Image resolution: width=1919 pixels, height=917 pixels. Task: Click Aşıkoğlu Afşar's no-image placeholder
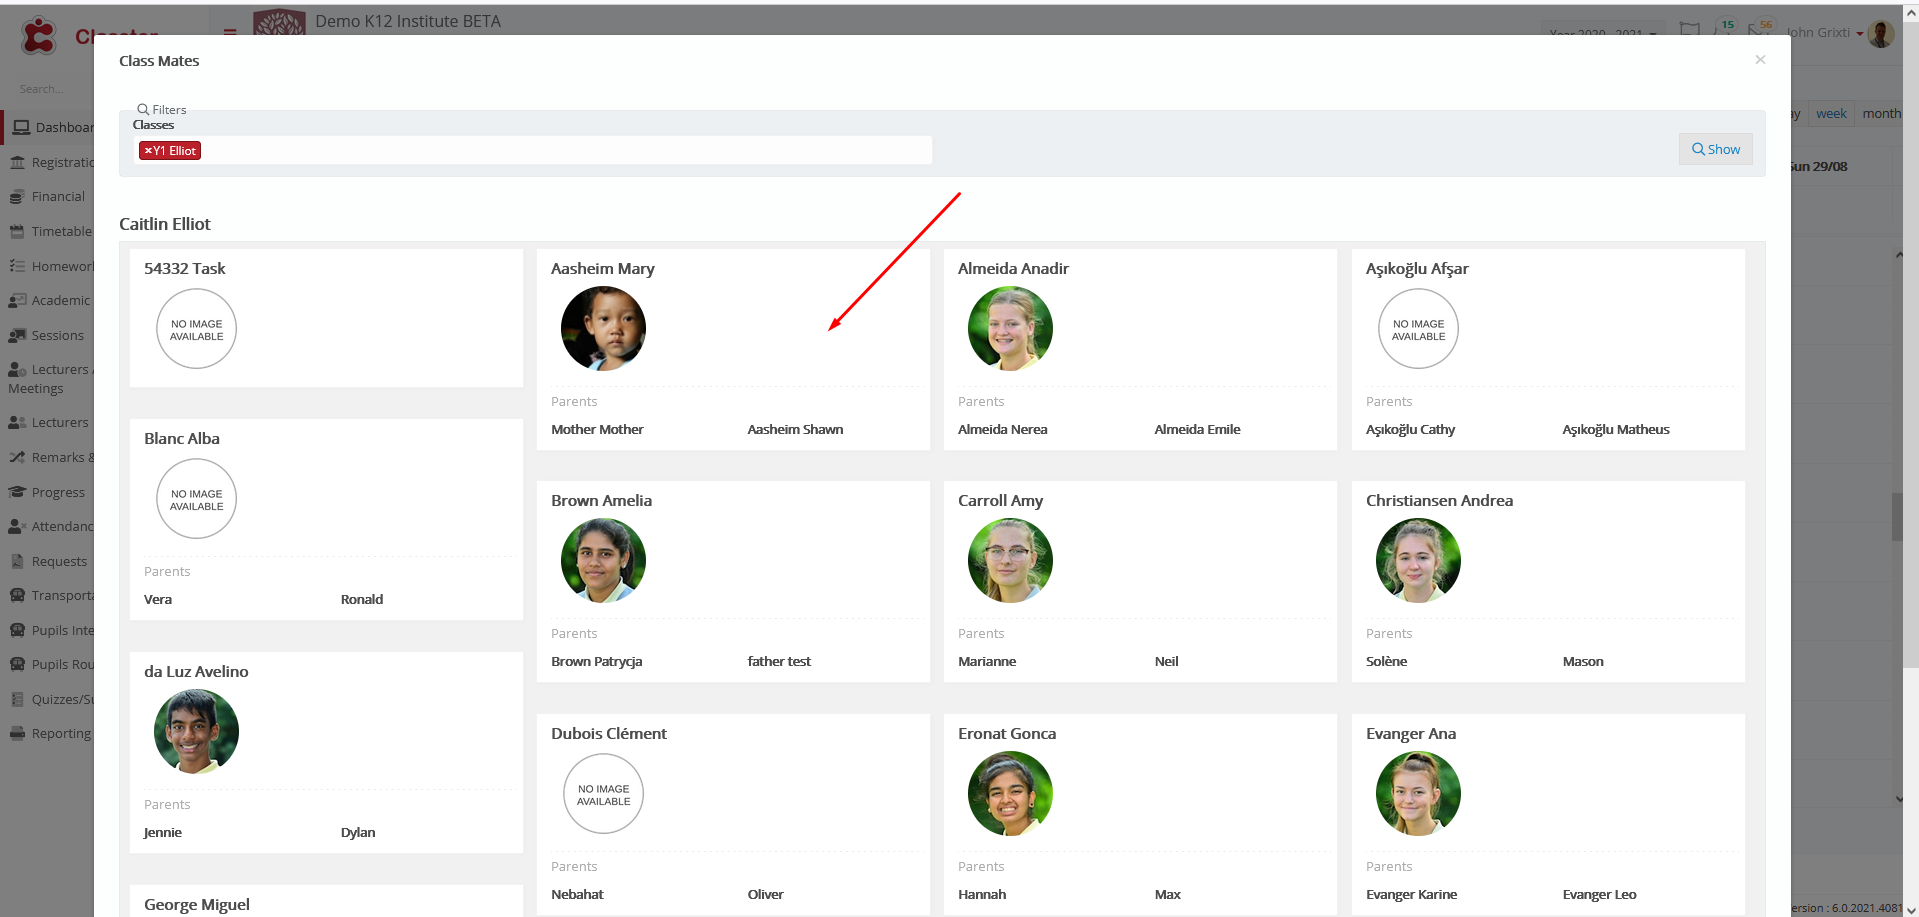pos(1418,329)
